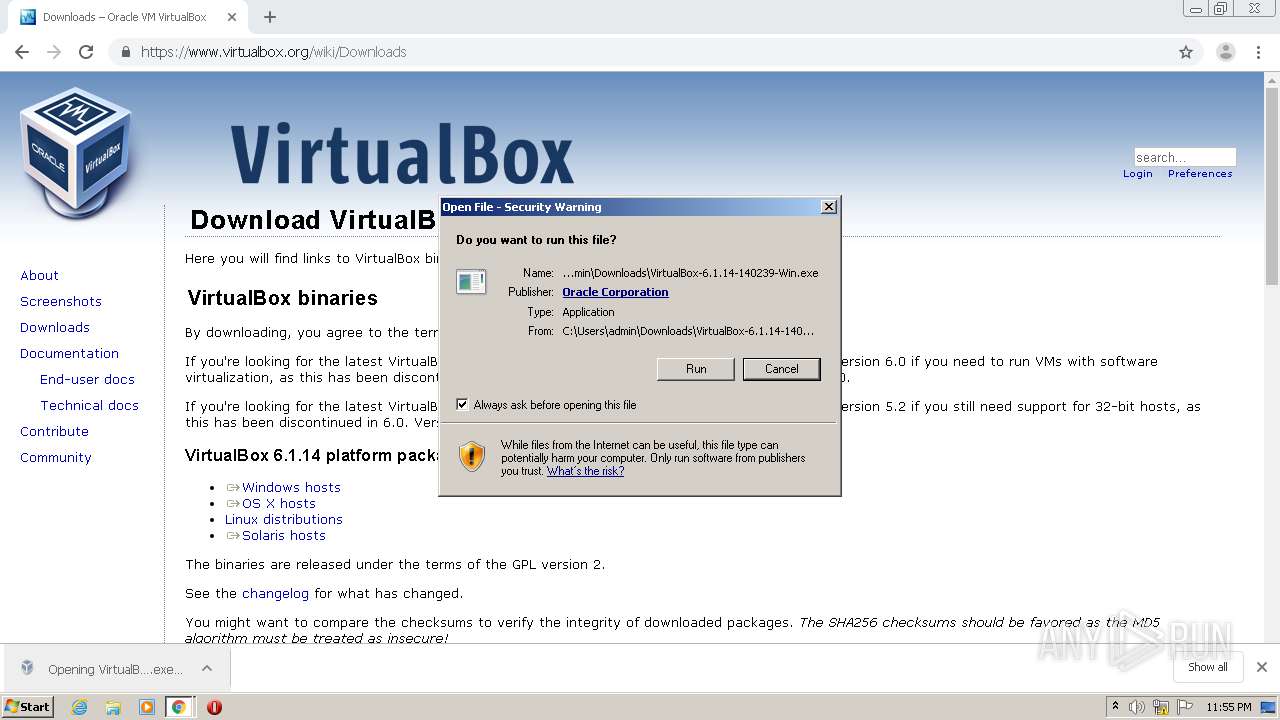The height and width of the screenshot is (720, 1280).
Task: Click the security warning shield icon
Action: click(472, 456)
